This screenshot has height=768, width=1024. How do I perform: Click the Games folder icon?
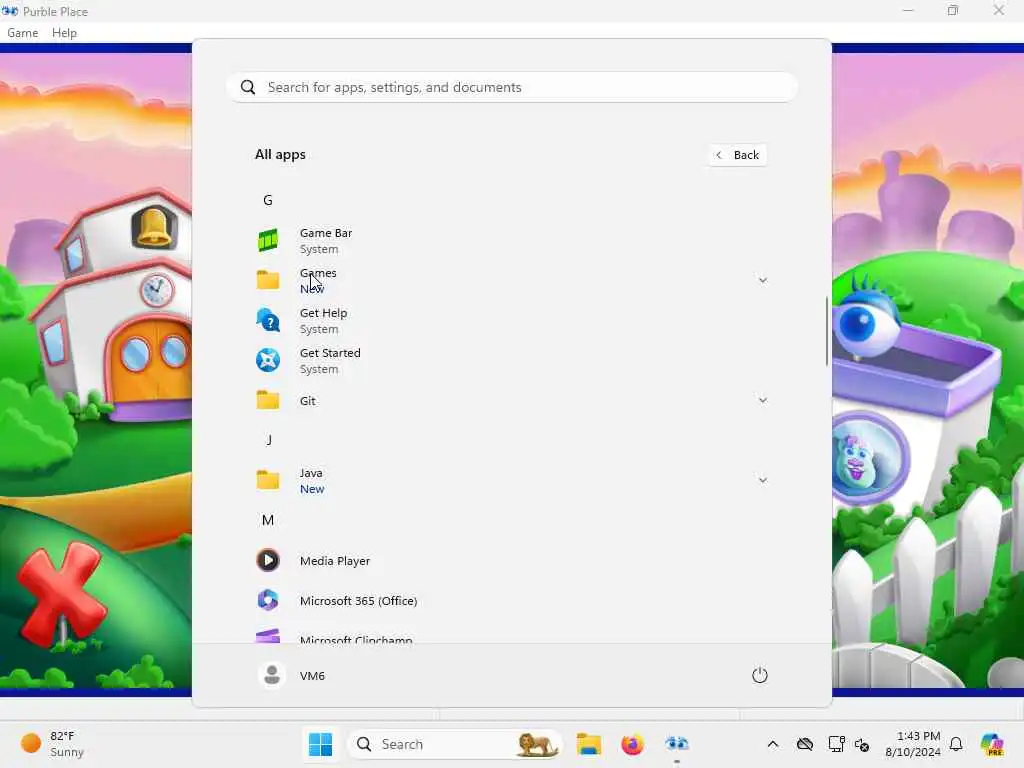[x=268, y=280]
